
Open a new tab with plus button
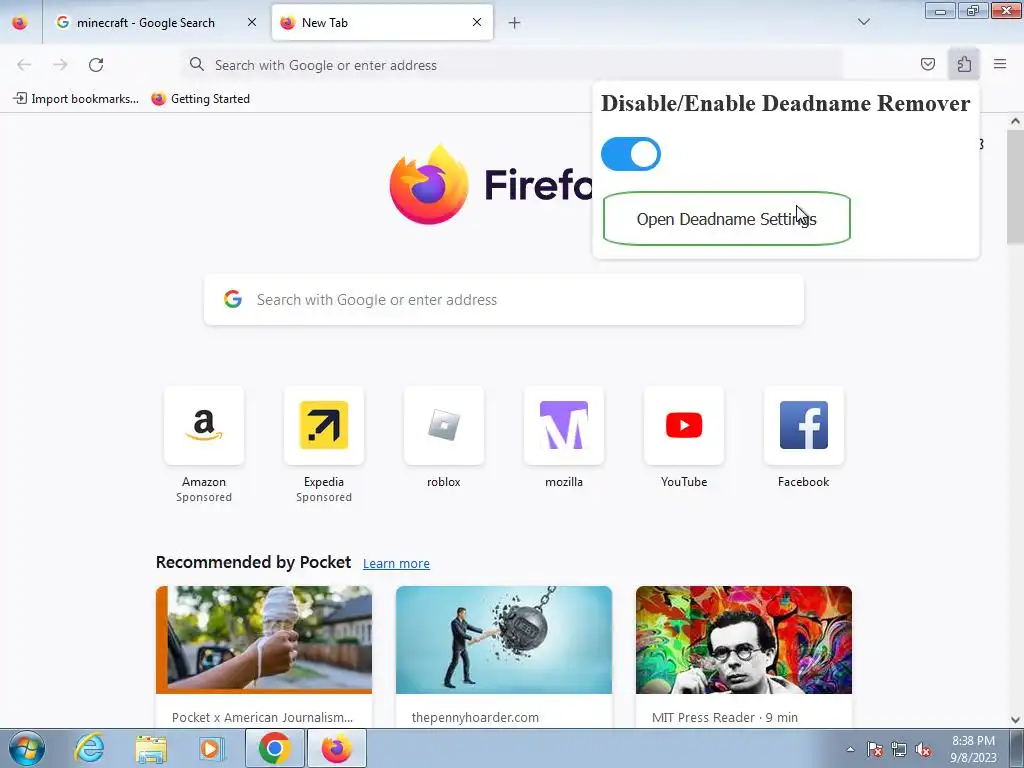pyautogui.click(x=515, y=23)
